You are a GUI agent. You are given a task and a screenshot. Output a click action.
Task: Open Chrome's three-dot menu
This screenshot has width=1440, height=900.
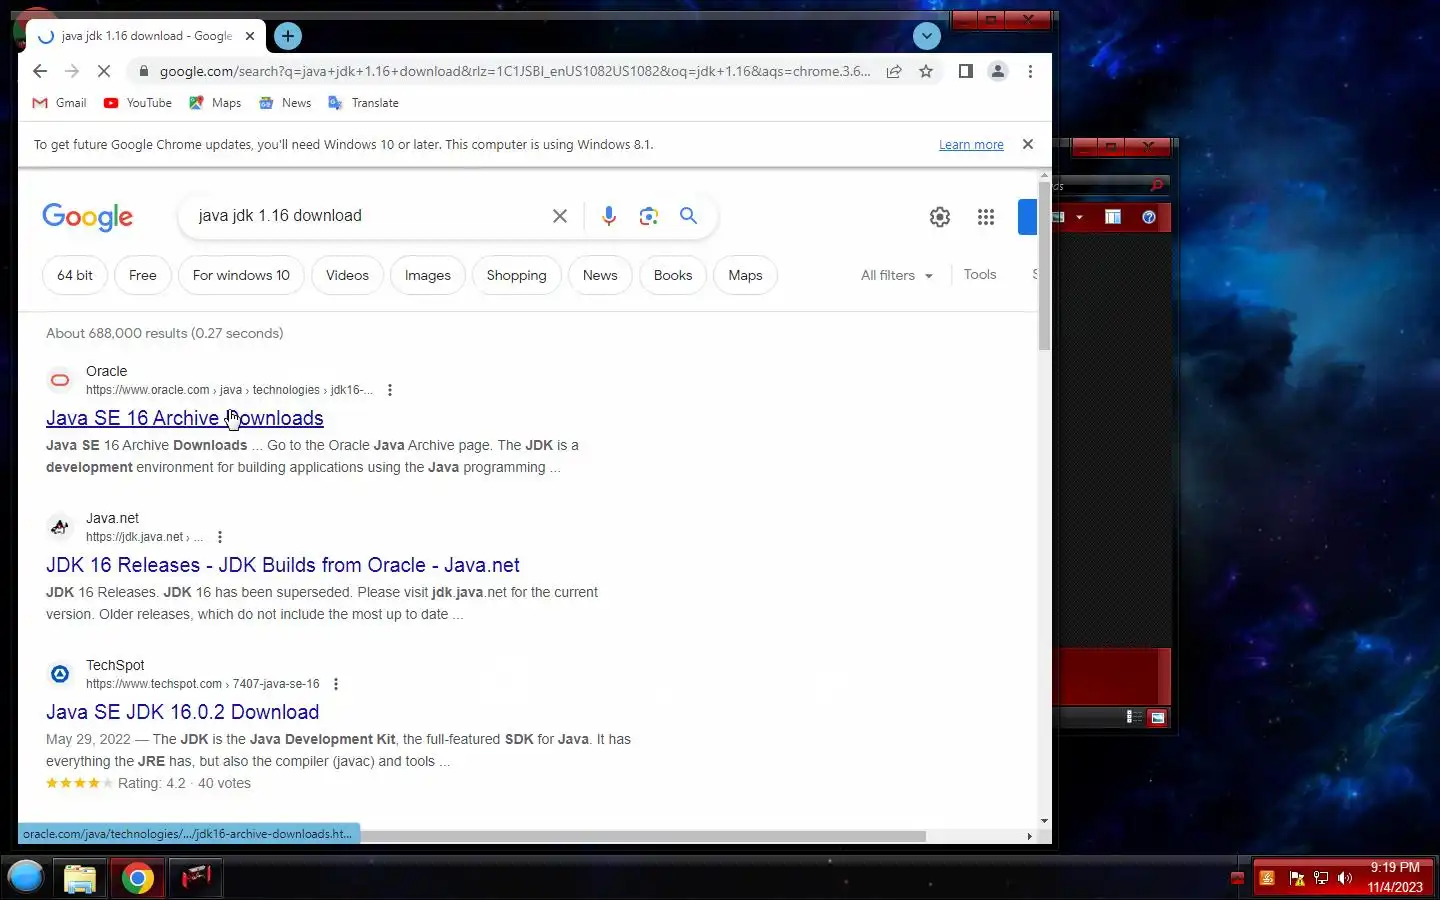1030,71
